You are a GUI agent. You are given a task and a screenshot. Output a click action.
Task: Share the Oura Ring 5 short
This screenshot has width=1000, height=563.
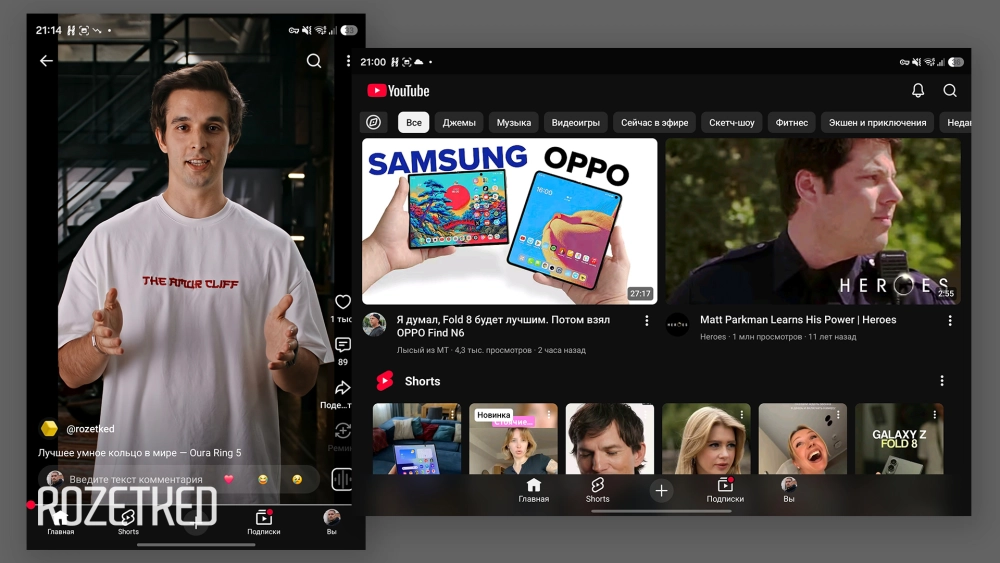tap(343, 388)
